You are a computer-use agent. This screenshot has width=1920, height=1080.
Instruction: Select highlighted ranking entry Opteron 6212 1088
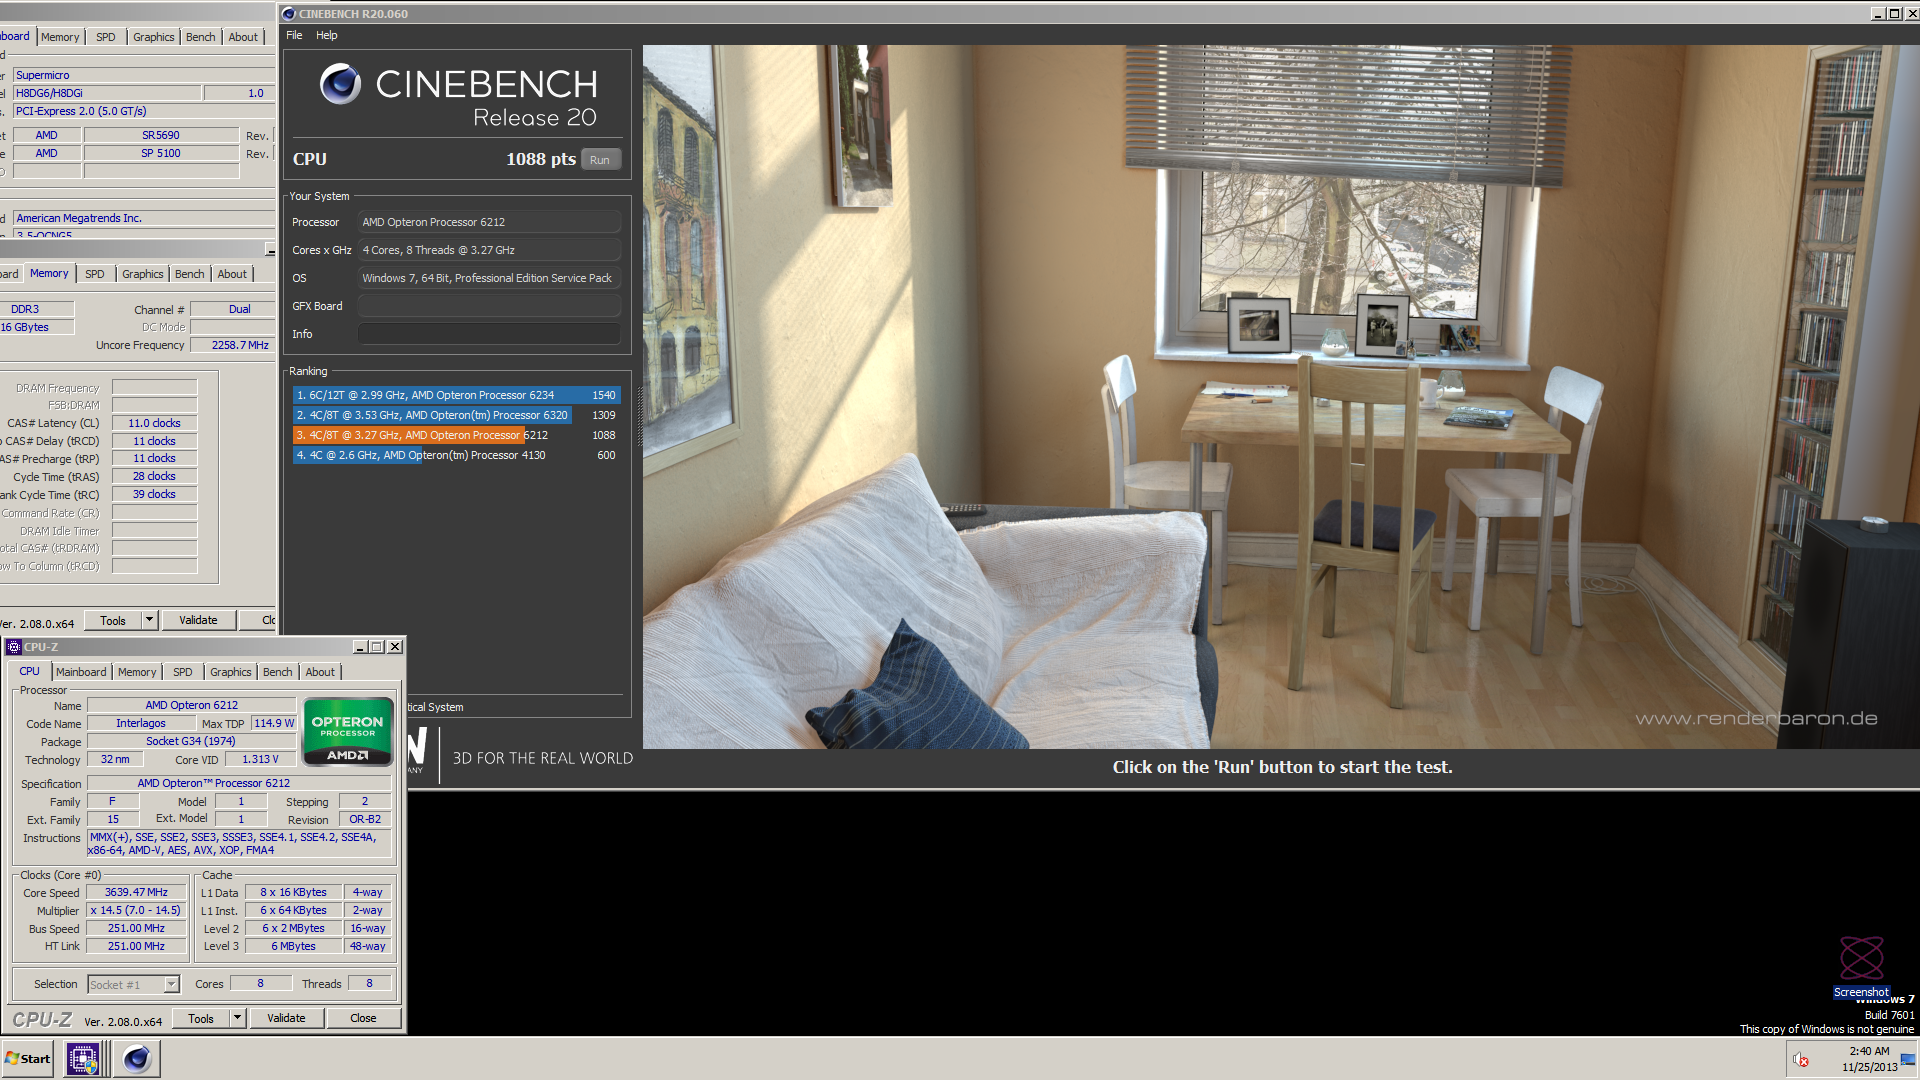456,435
